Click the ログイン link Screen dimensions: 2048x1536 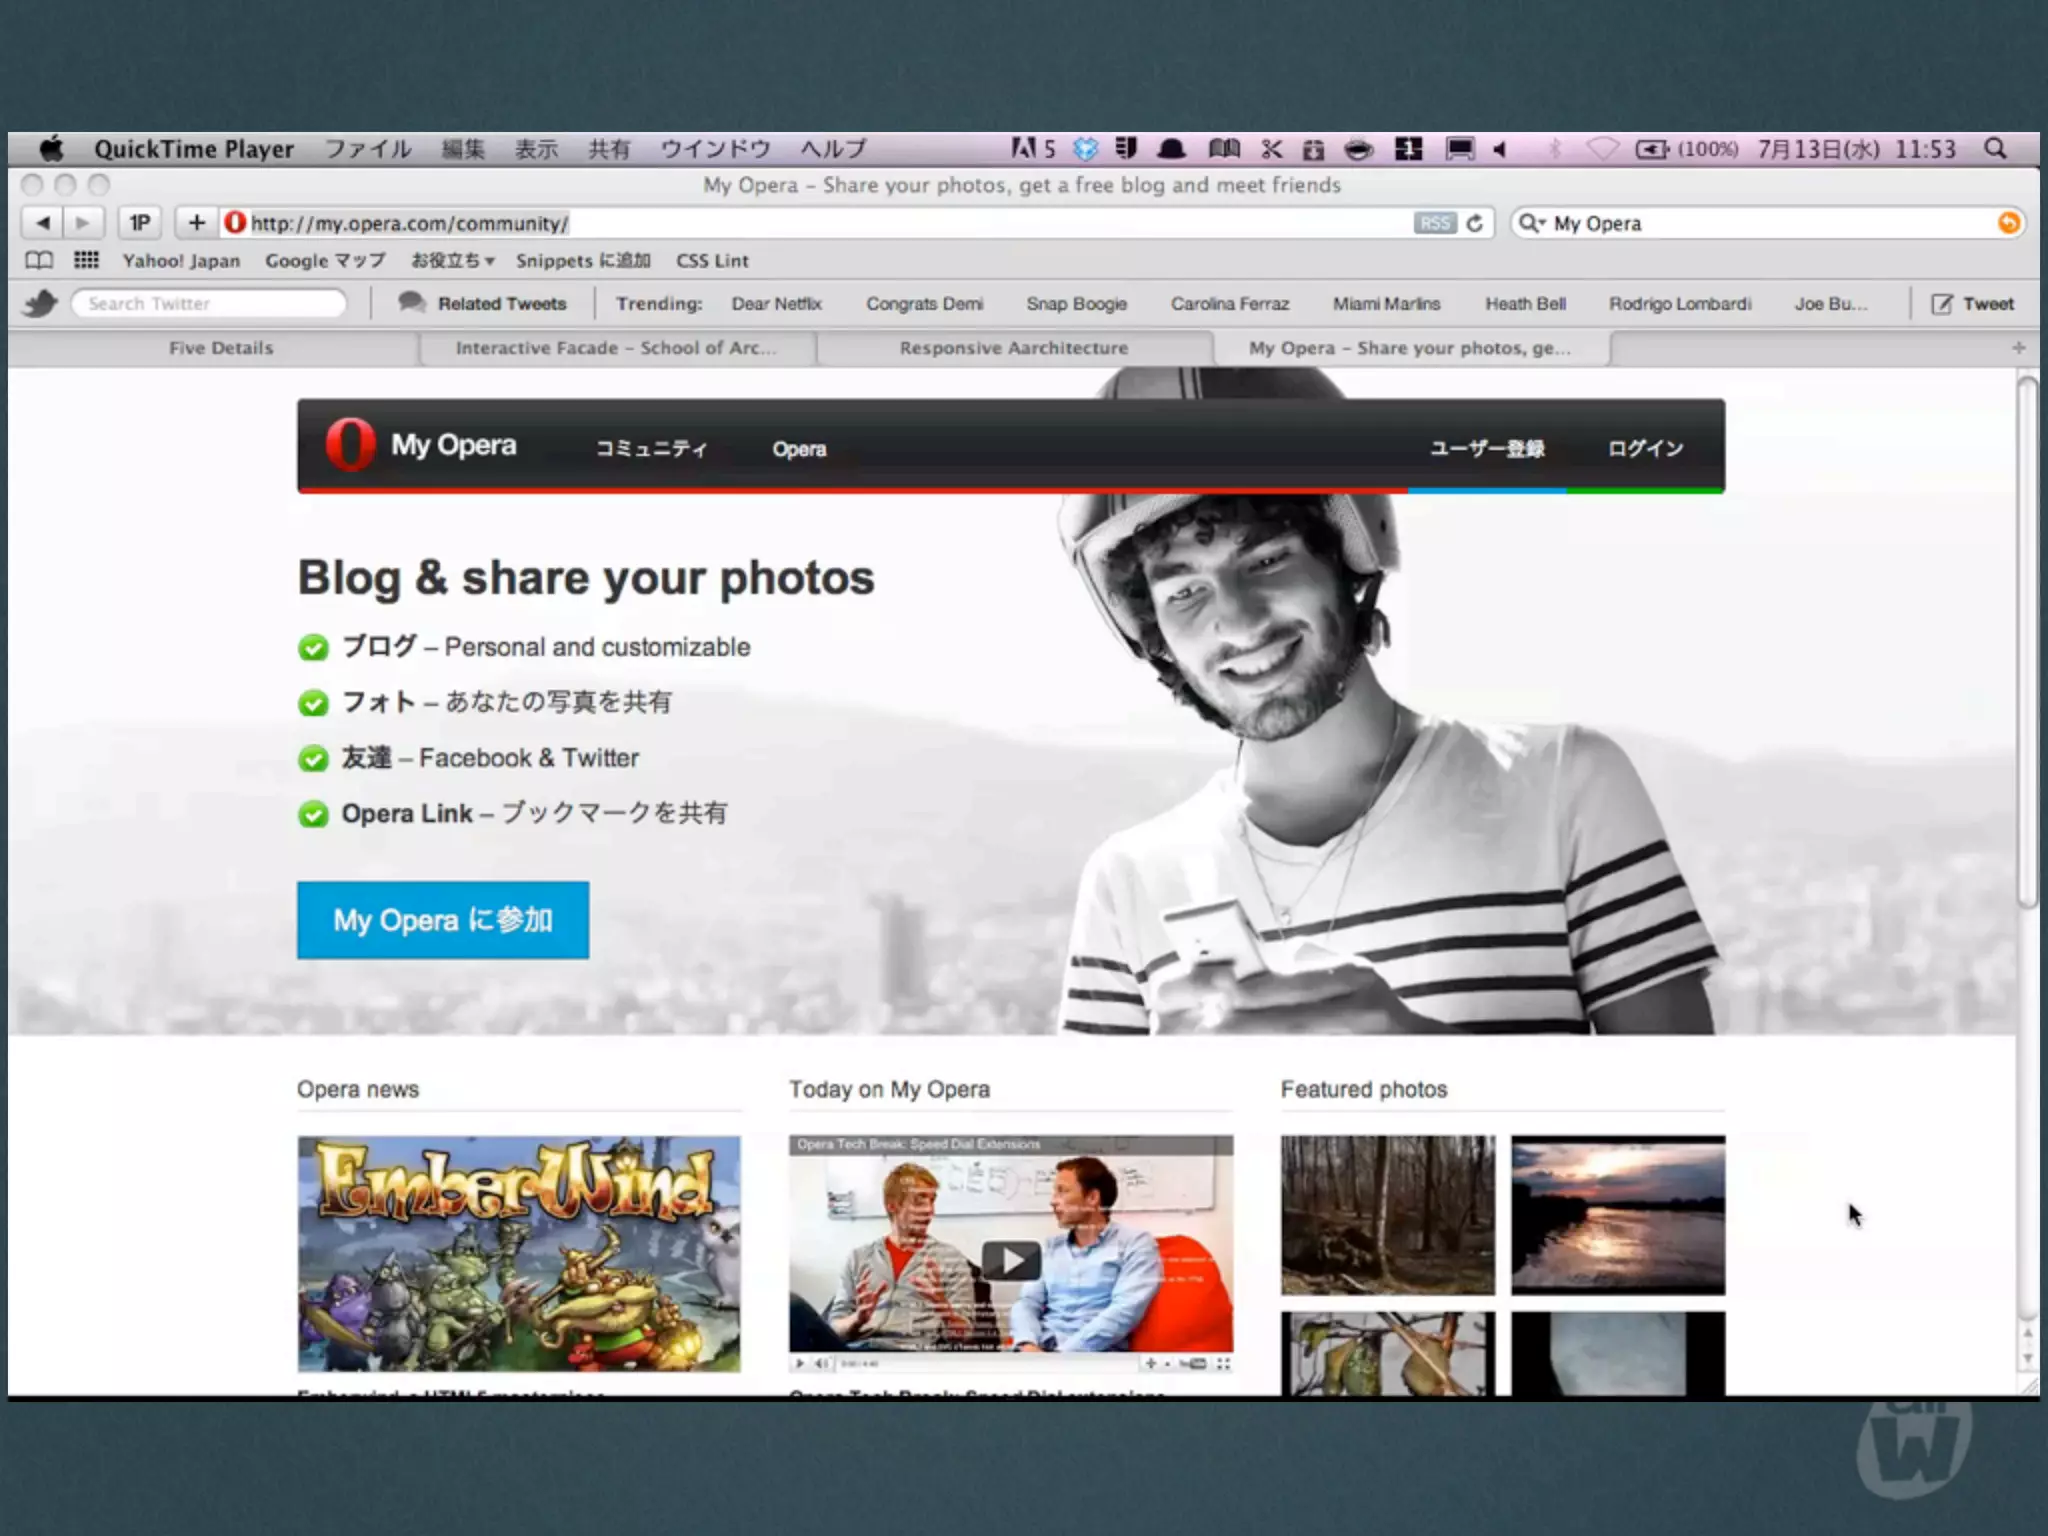coord(1645,448)
